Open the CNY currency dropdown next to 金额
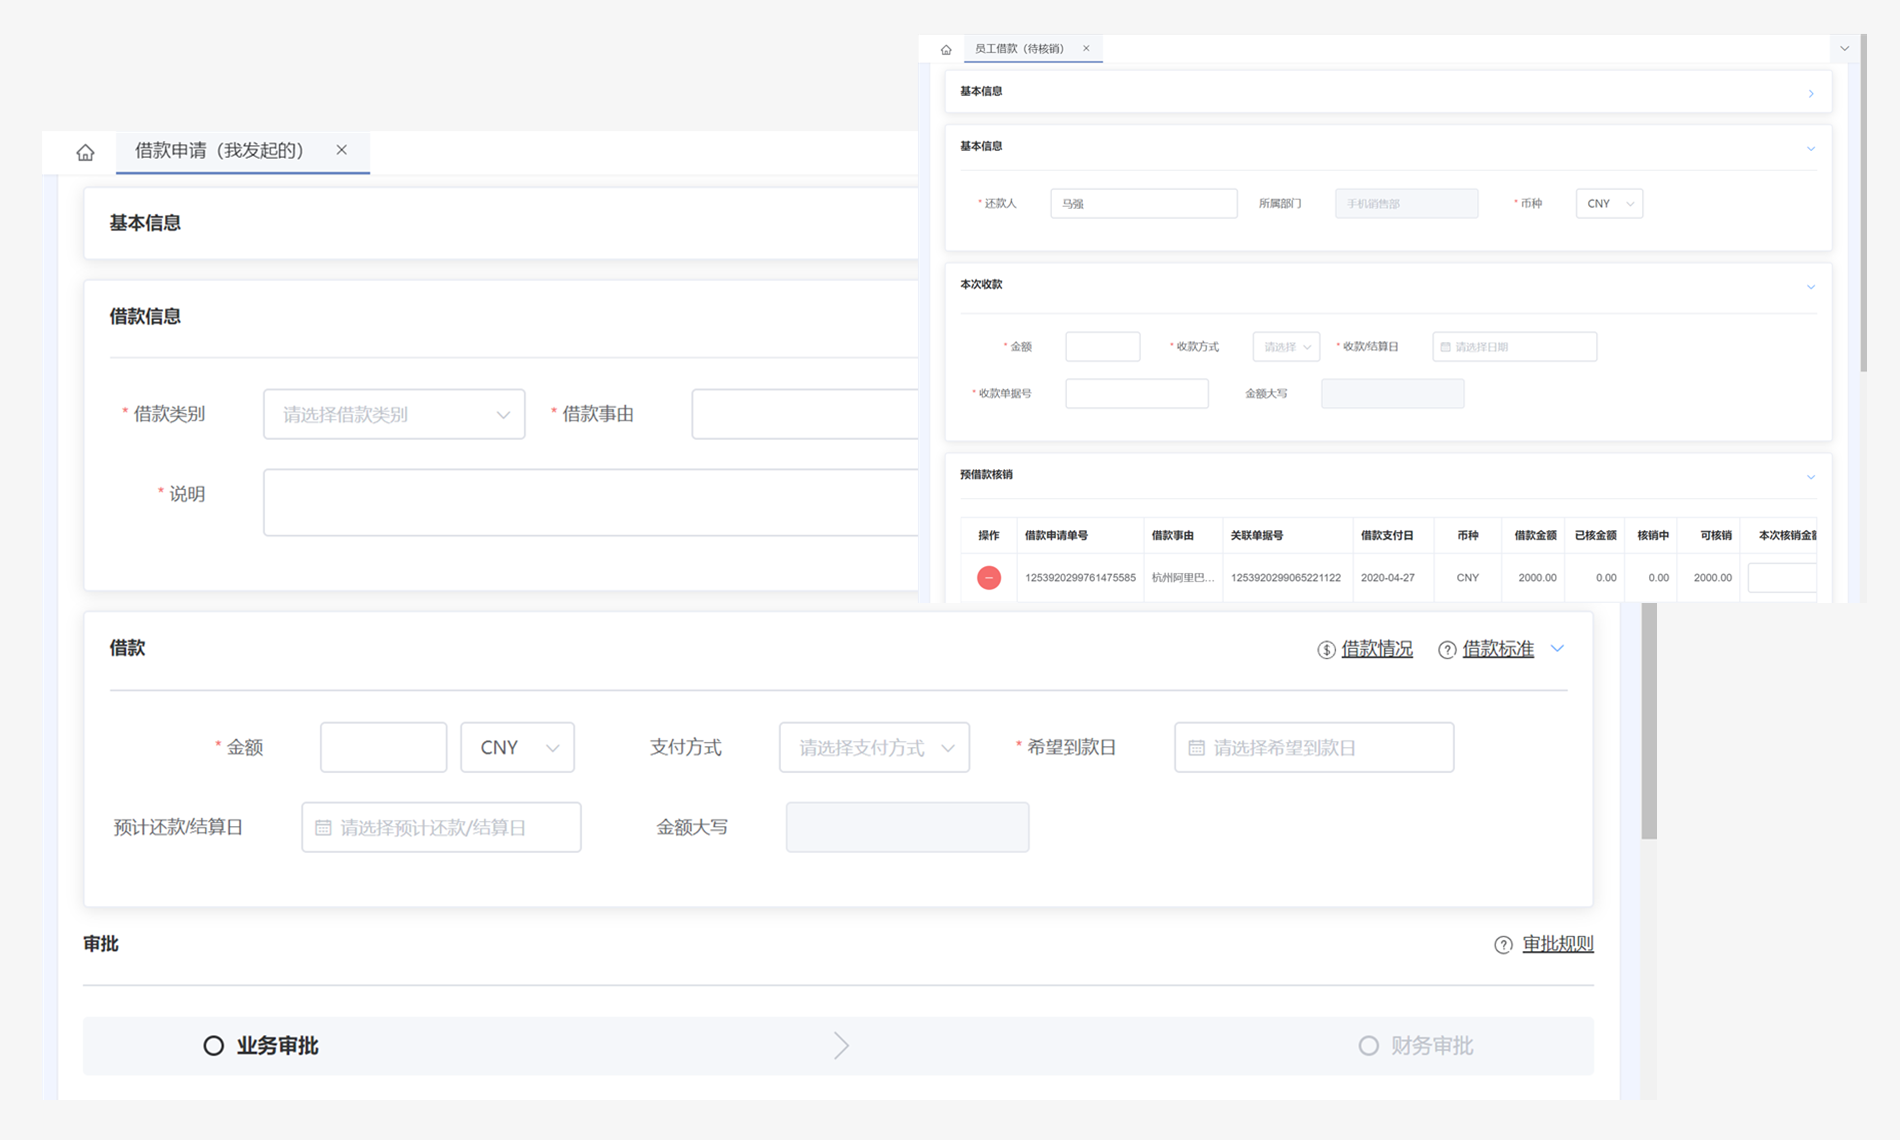Viewport: 1900px width, 1140px height. pyautogui.click(x=517, y=748)
